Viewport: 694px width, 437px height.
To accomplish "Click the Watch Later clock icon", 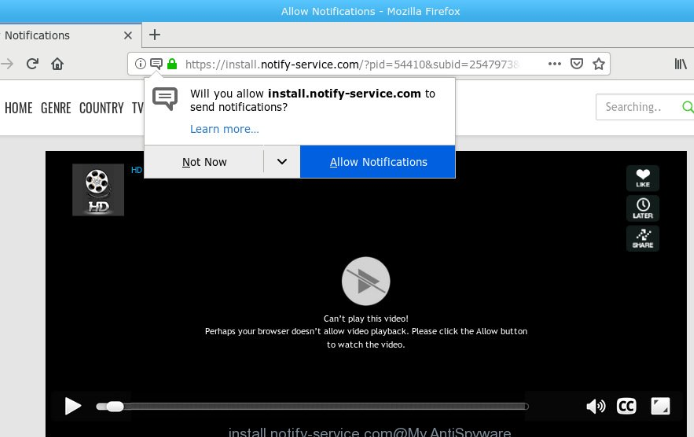I will pos(642,209).
